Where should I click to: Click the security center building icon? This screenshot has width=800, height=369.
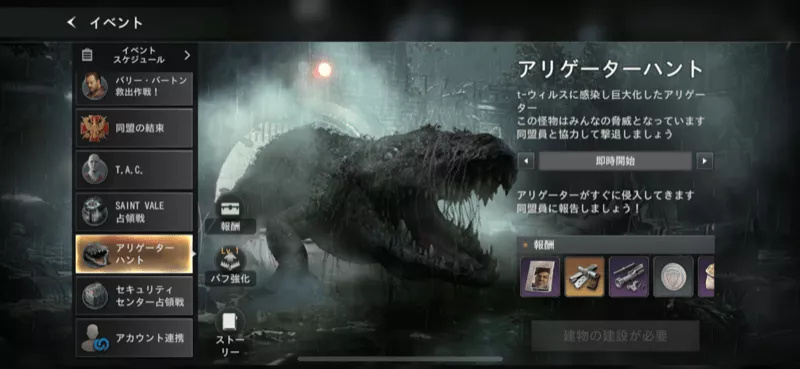coord(95,296)
